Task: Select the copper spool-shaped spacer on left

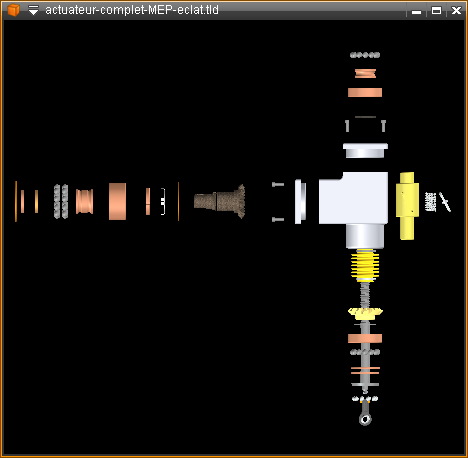Action: [84, 201]
